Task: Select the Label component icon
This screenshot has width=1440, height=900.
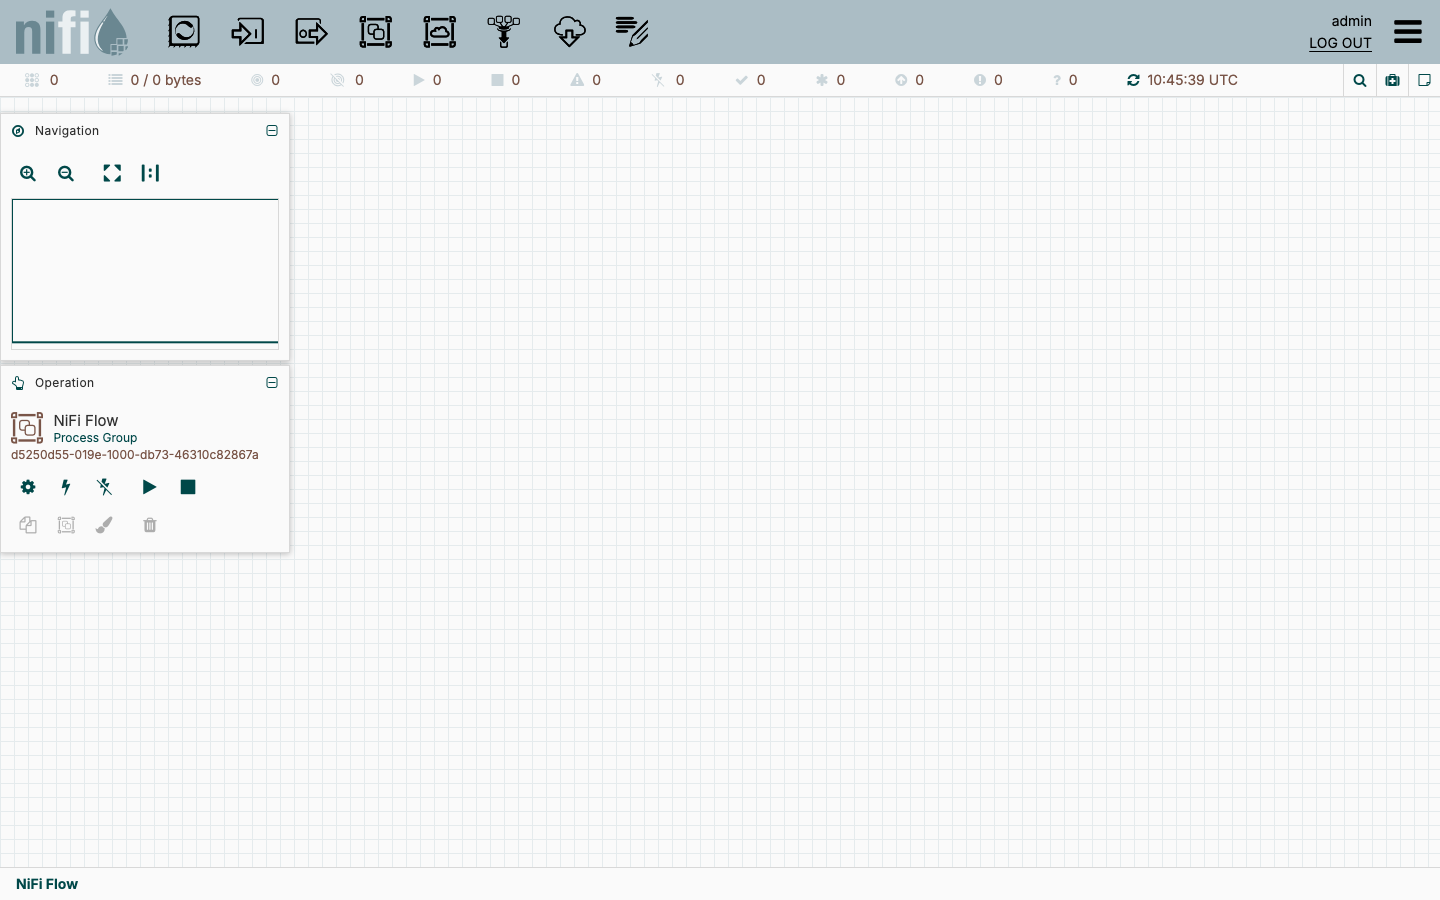Action: click(632, 32)
